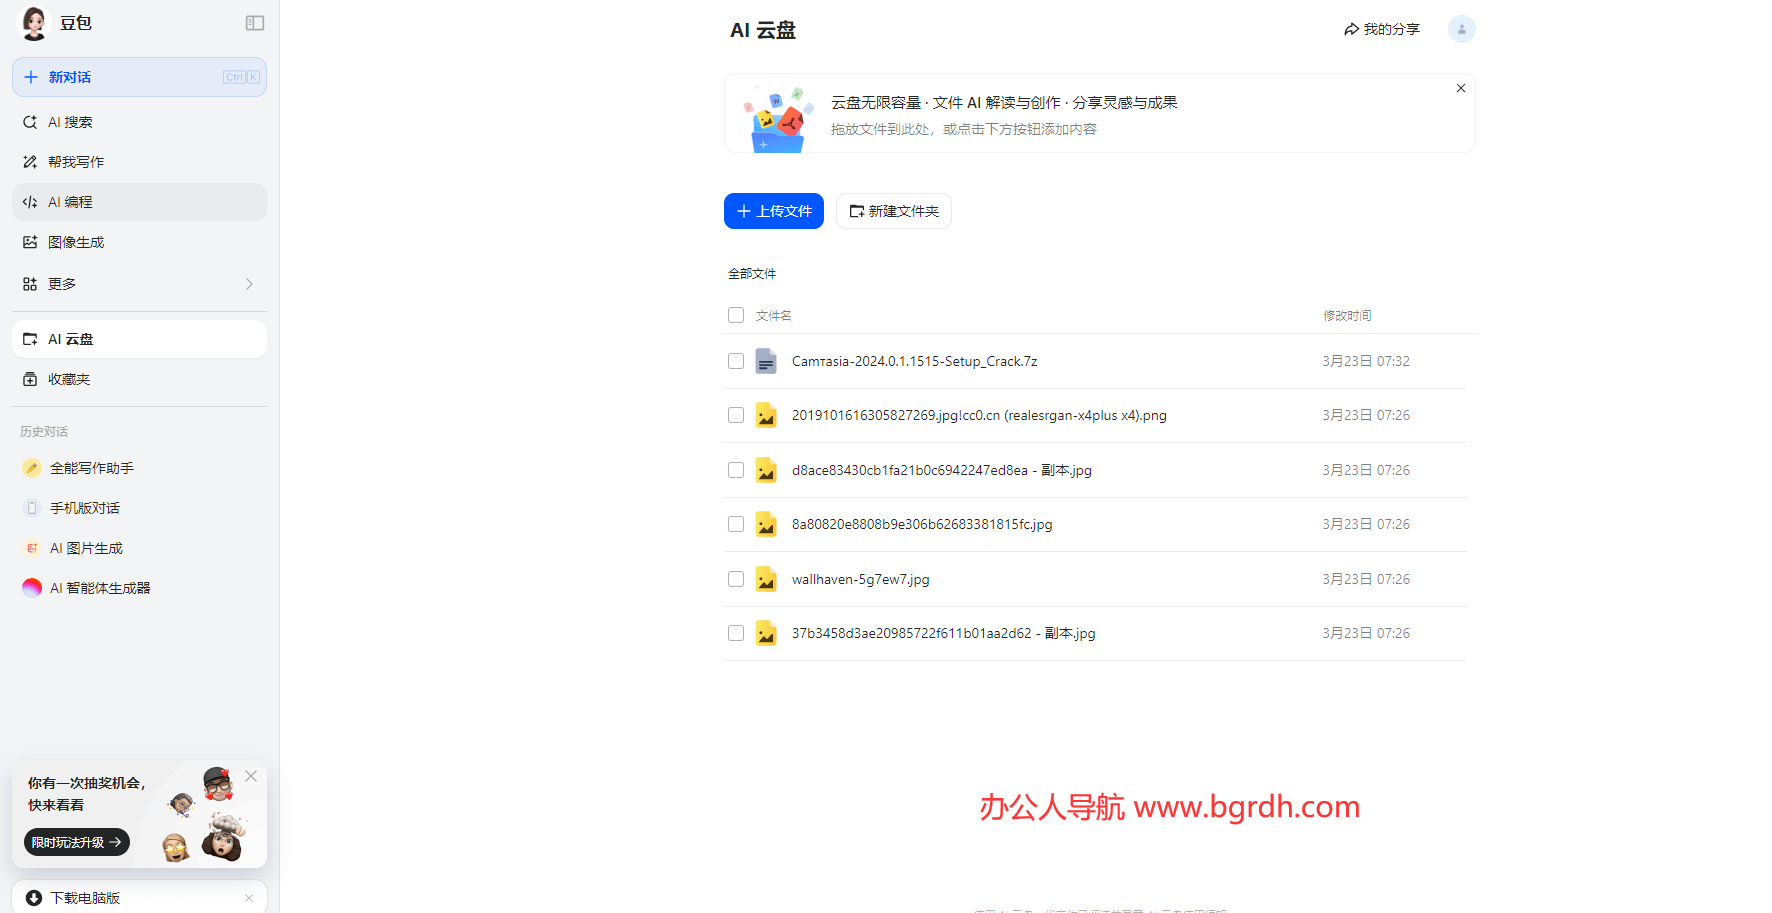Open the 全能写作助手 history chat
The height and width of the screenshot is (913, 1772).
coord(139,468)
